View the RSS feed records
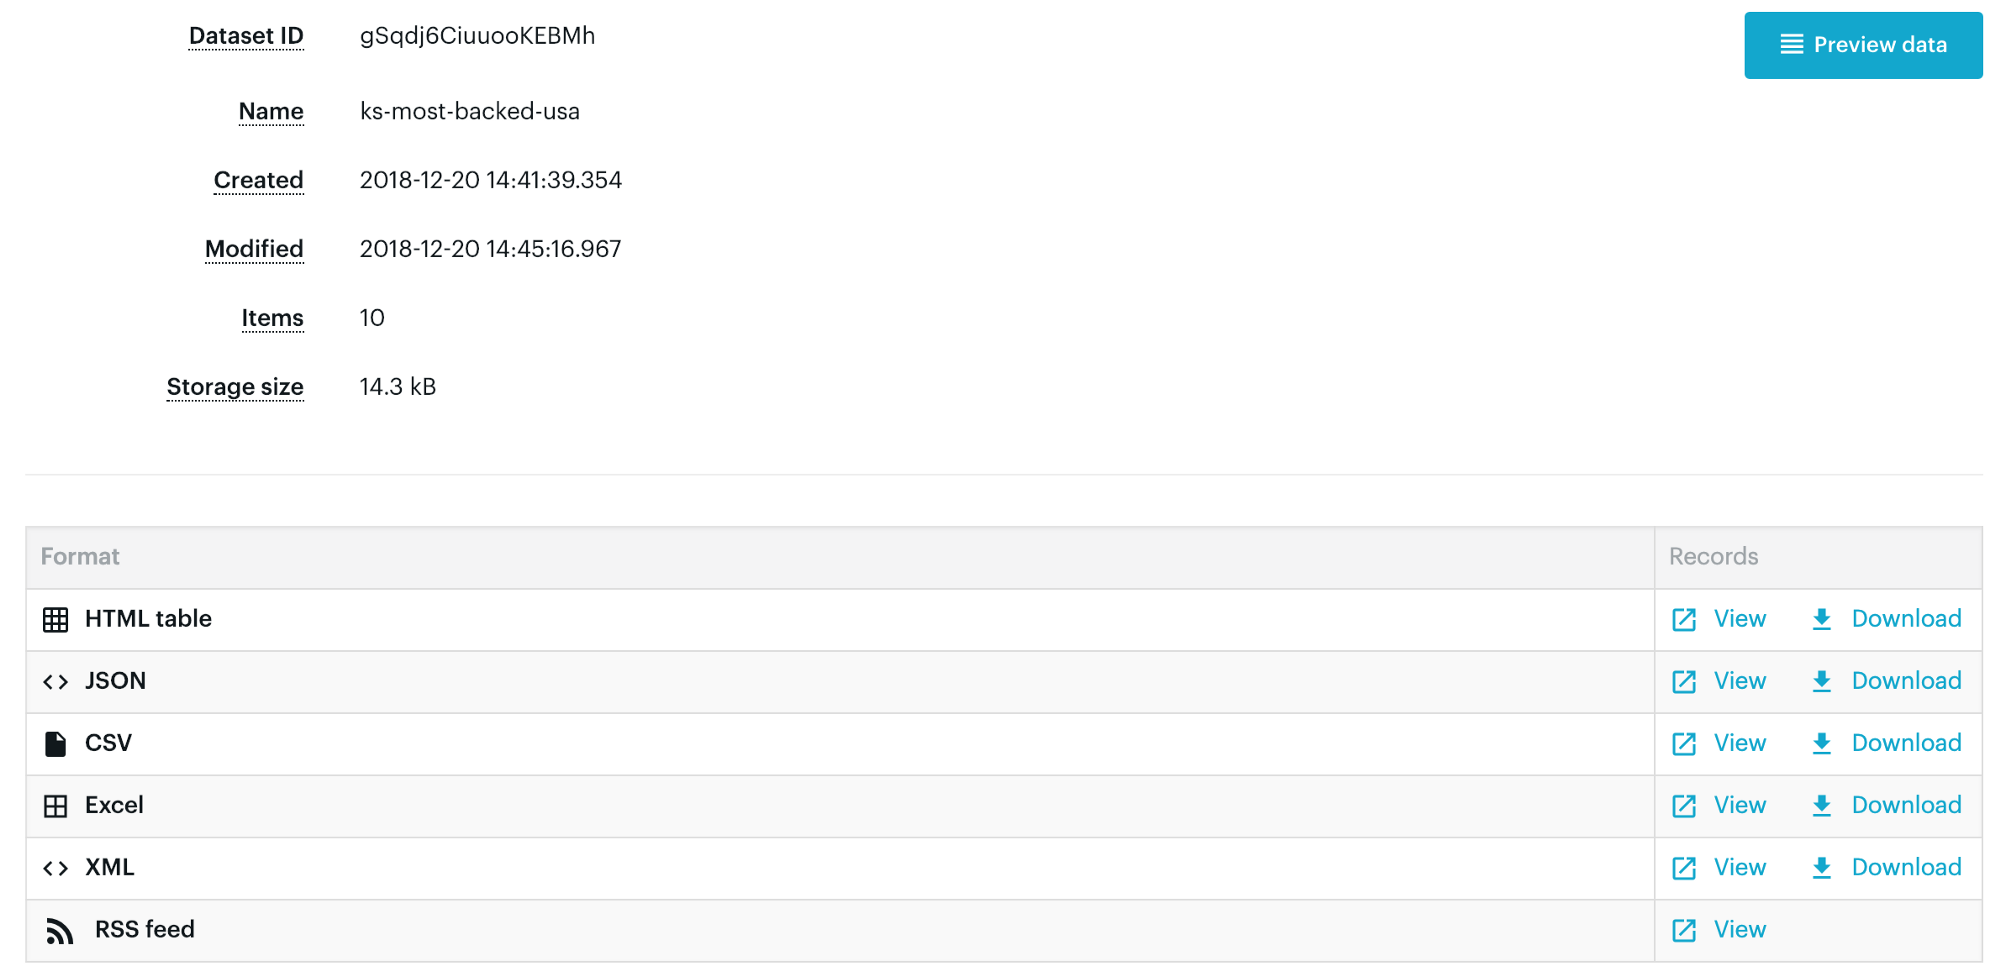This screenshot has width=2000, height=976. 1740,929
